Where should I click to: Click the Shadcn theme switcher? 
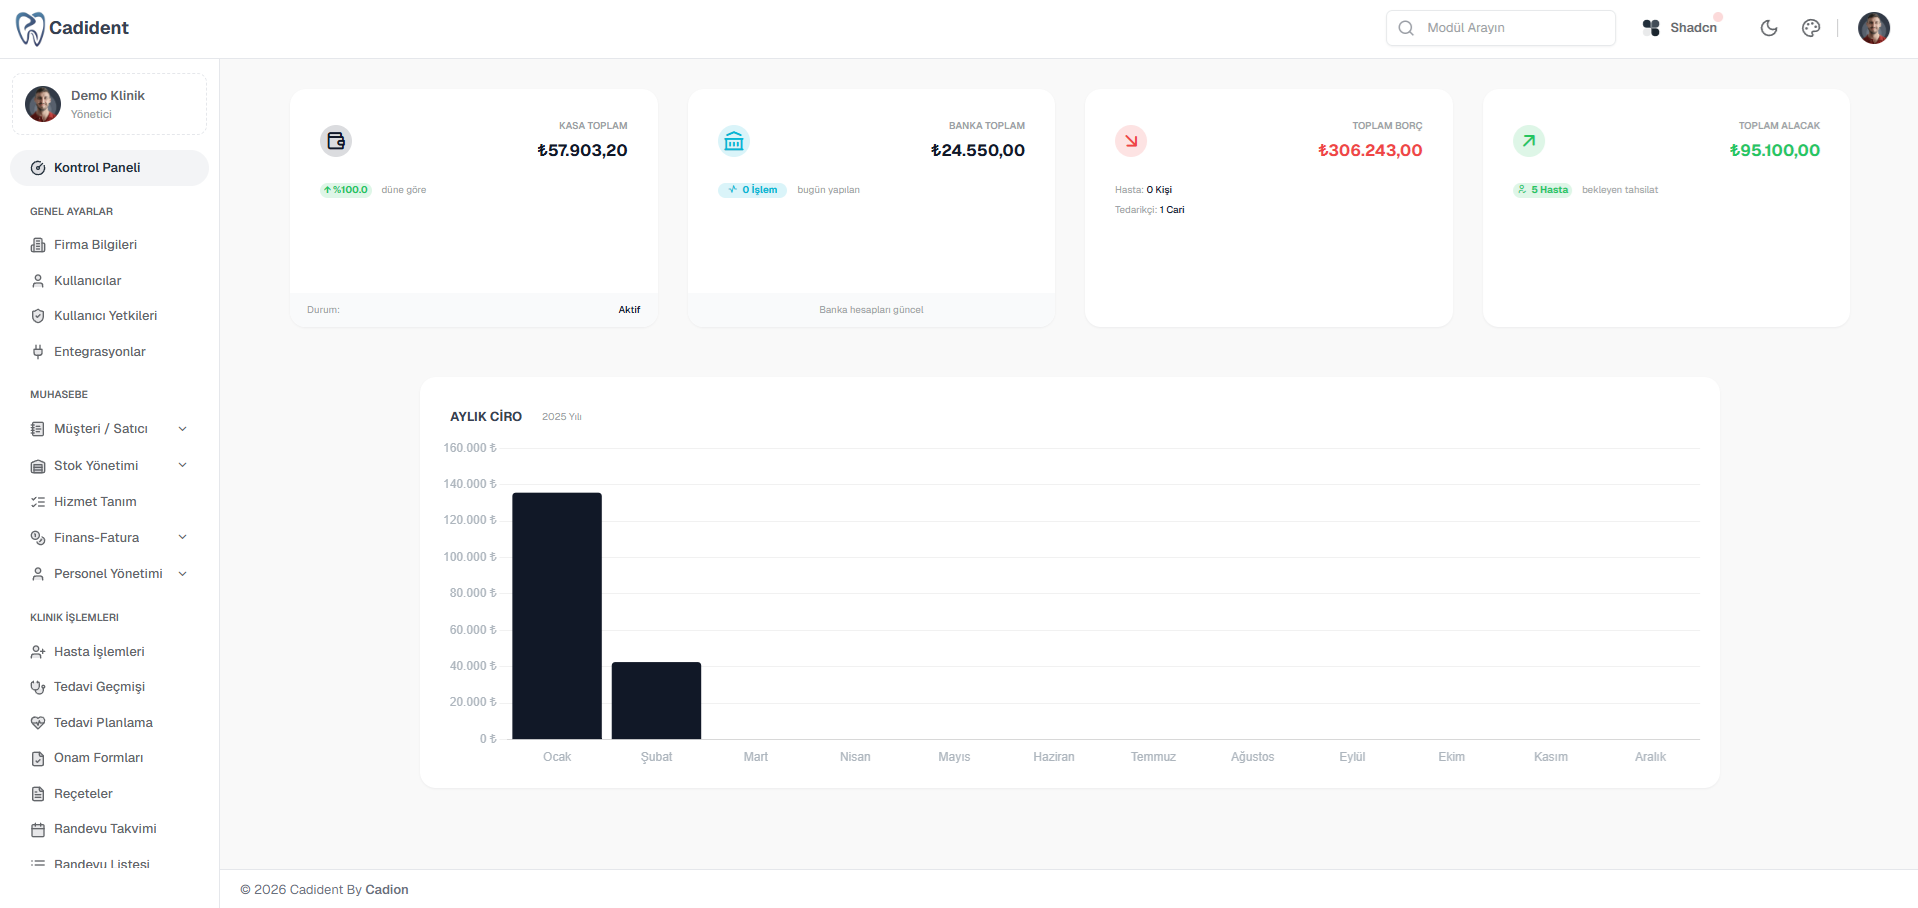tap(1681, 27)
